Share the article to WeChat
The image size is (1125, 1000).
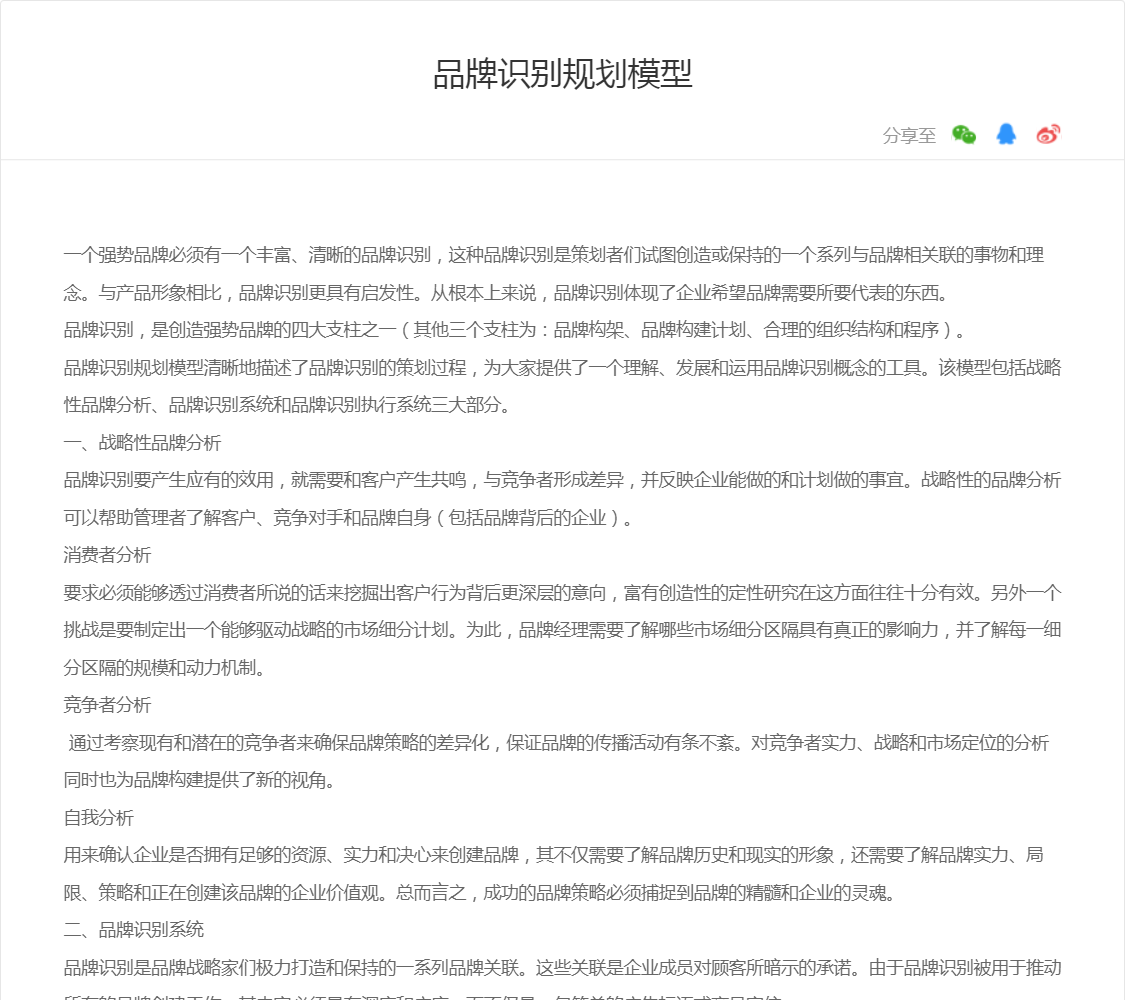point(964,135)
